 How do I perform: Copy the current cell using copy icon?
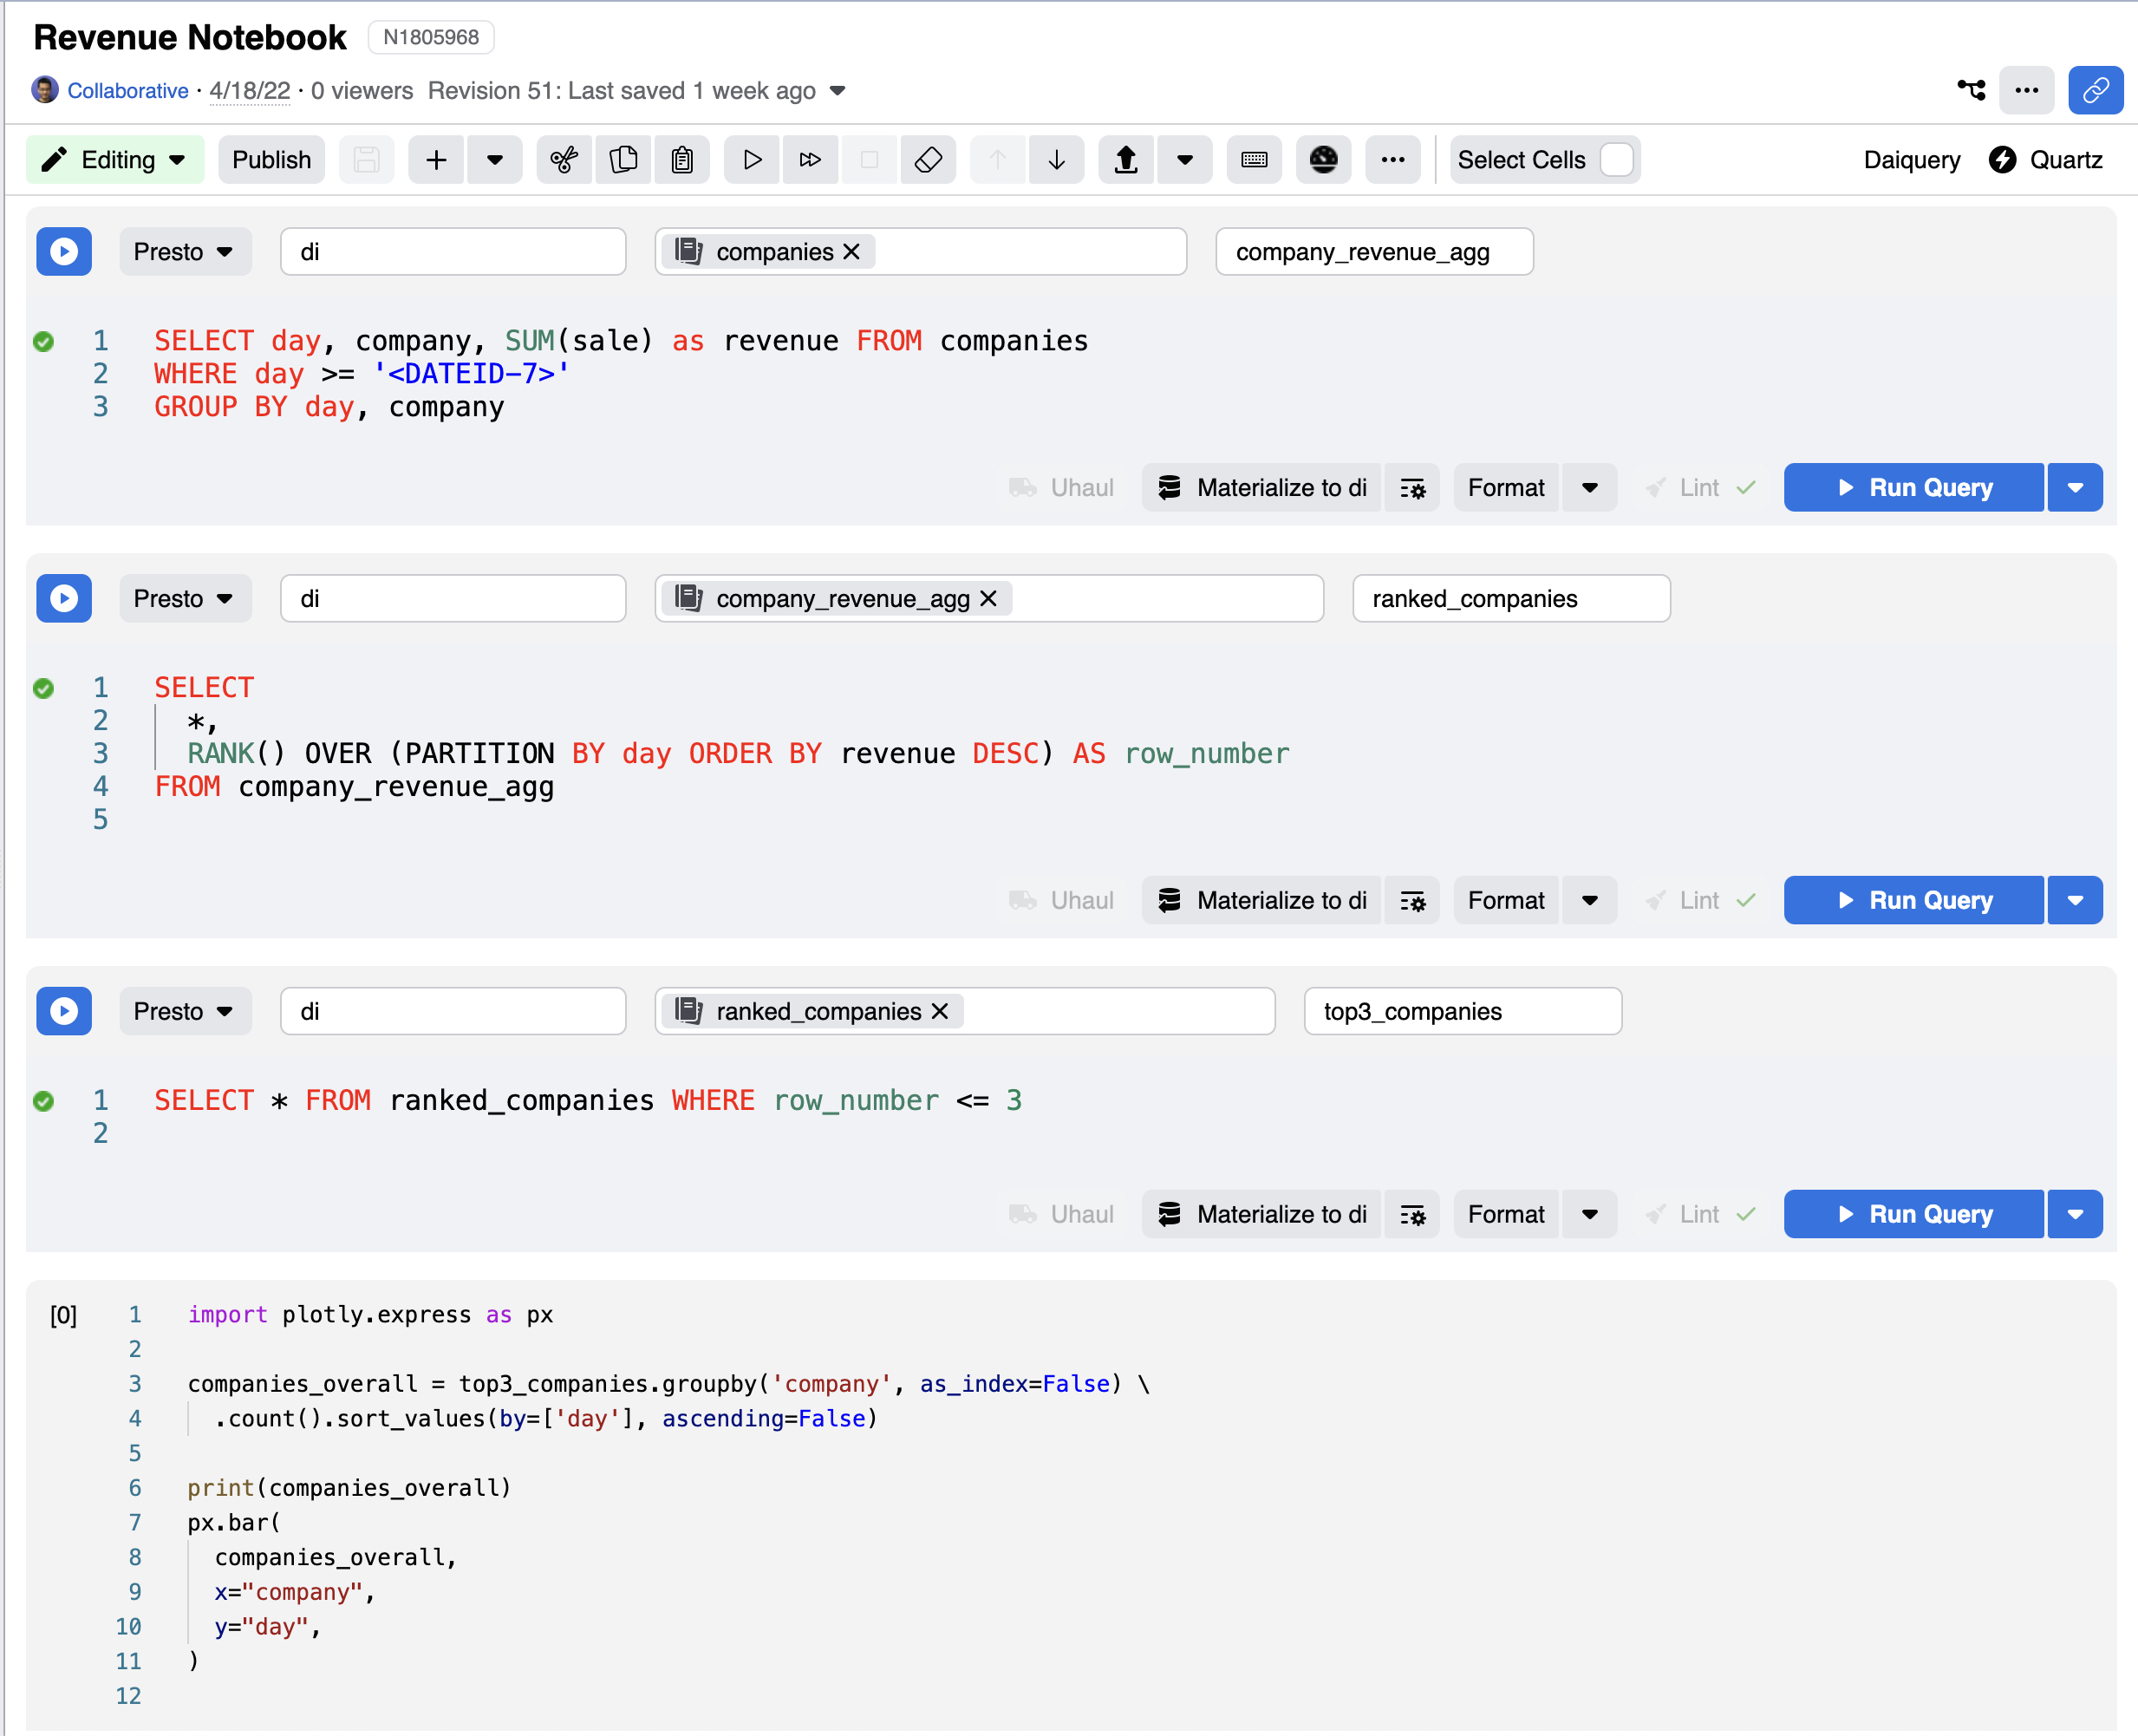click(623, 160)
